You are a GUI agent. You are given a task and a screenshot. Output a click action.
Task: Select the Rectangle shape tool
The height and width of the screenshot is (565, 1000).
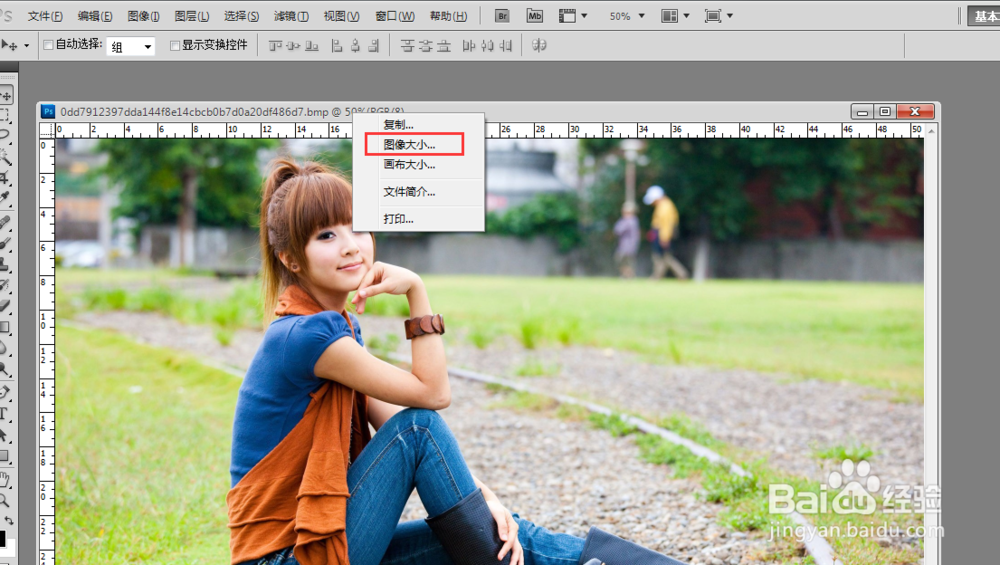click(5, 455)
